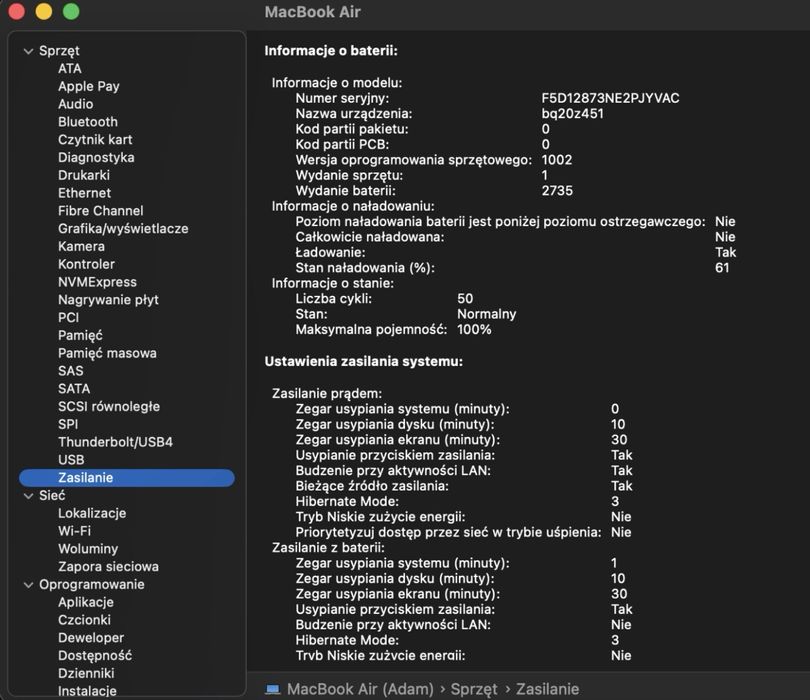Open the Ethernet entry
The height and width of the screenshot is (700, 810).
pos(84,193)
